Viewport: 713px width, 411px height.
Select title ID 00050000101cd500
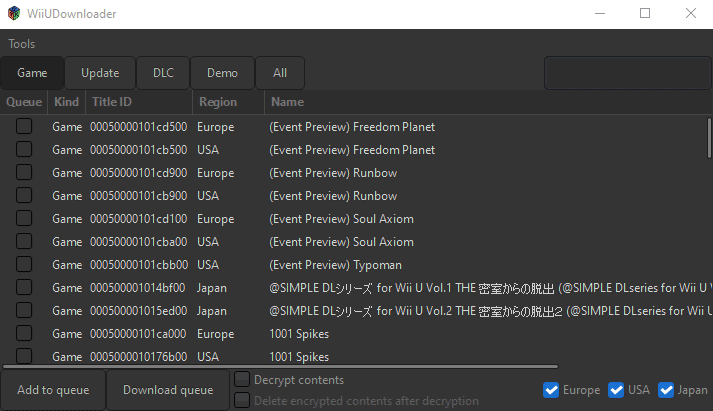click(x=139, y=127)
